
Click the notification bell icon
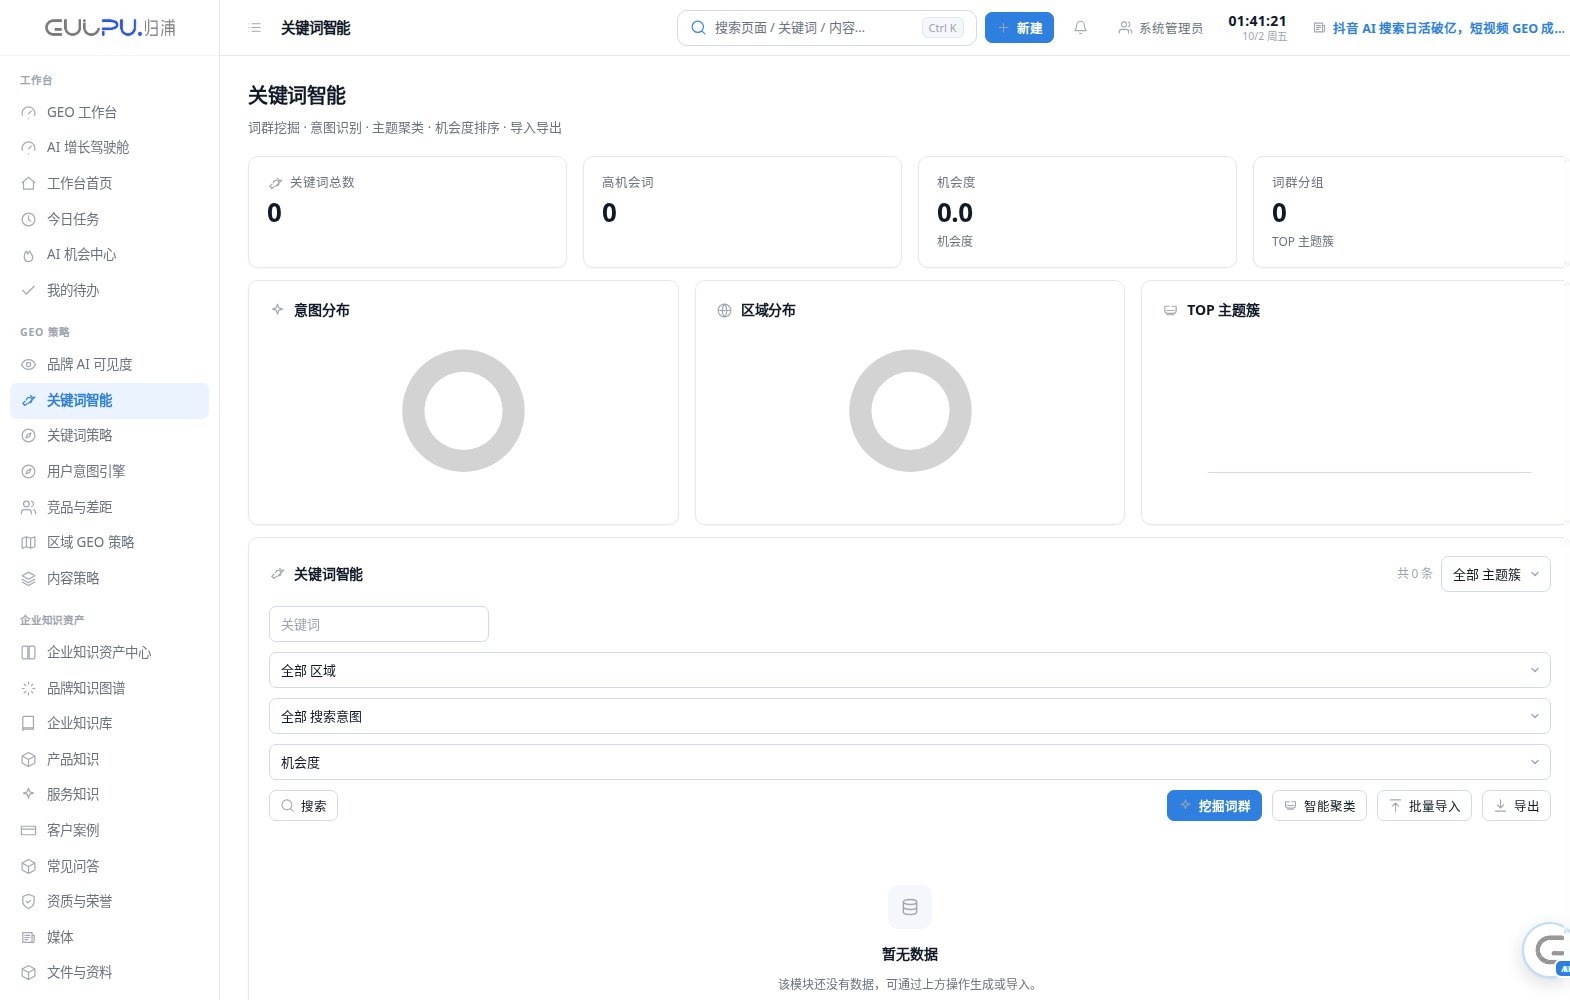1080,28
